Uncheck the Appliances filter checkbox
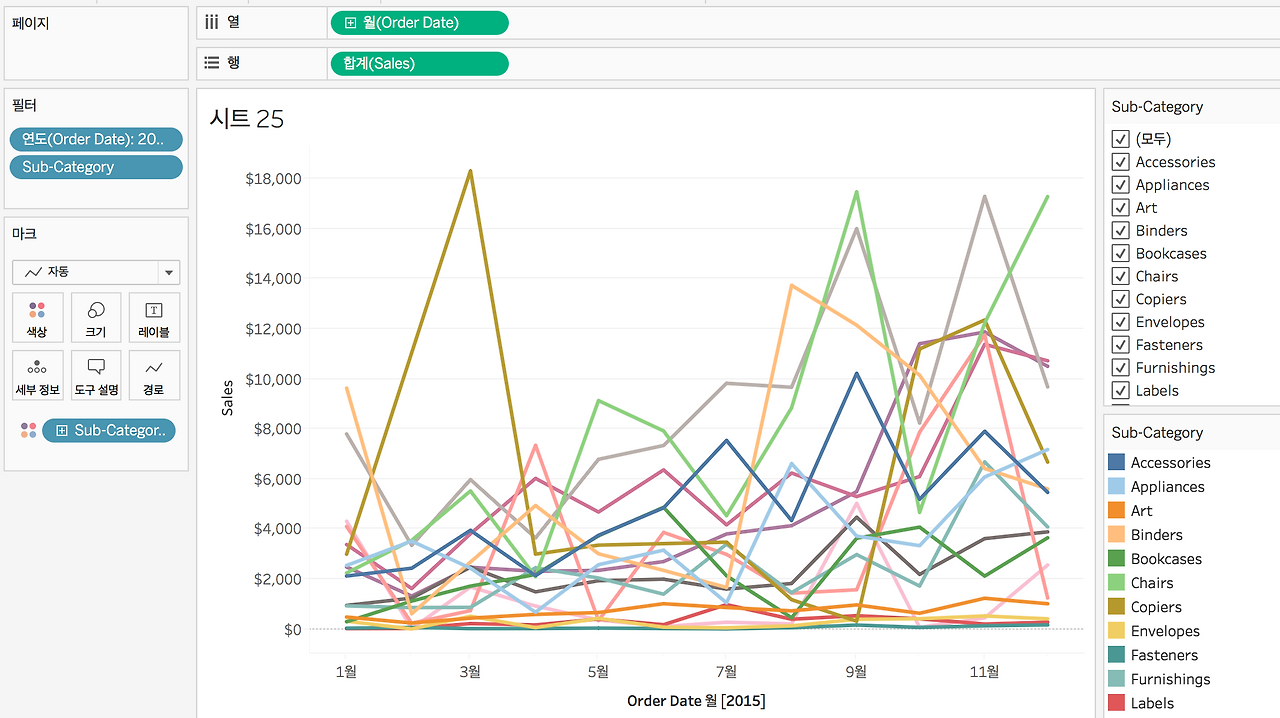 coord(1121,185)
